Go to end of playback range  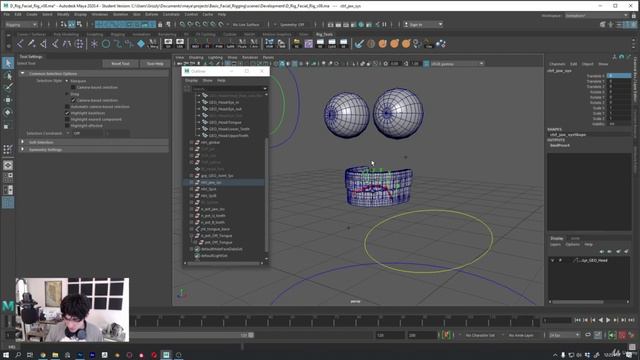[x=631, y=320]
